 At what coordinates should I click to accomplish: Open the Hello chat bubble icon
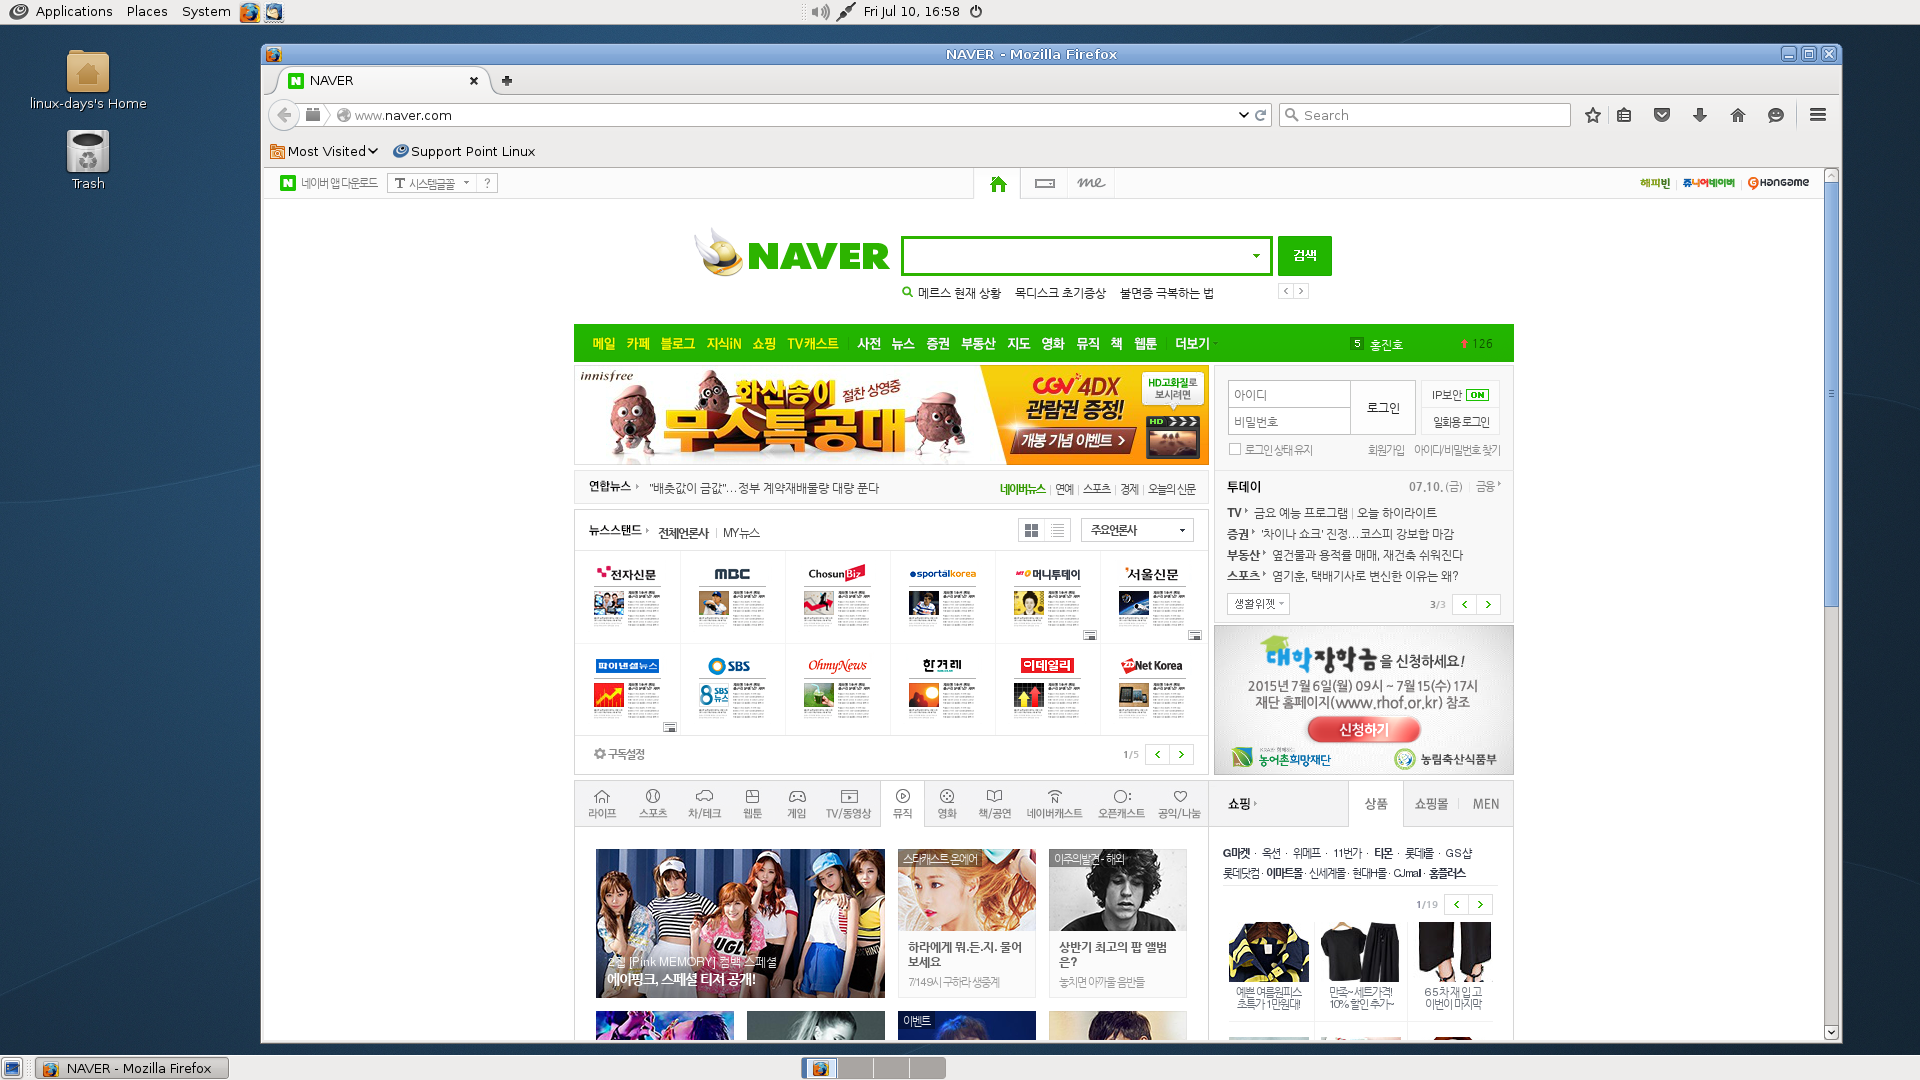pyautogui.click(x=1776, y=115)
